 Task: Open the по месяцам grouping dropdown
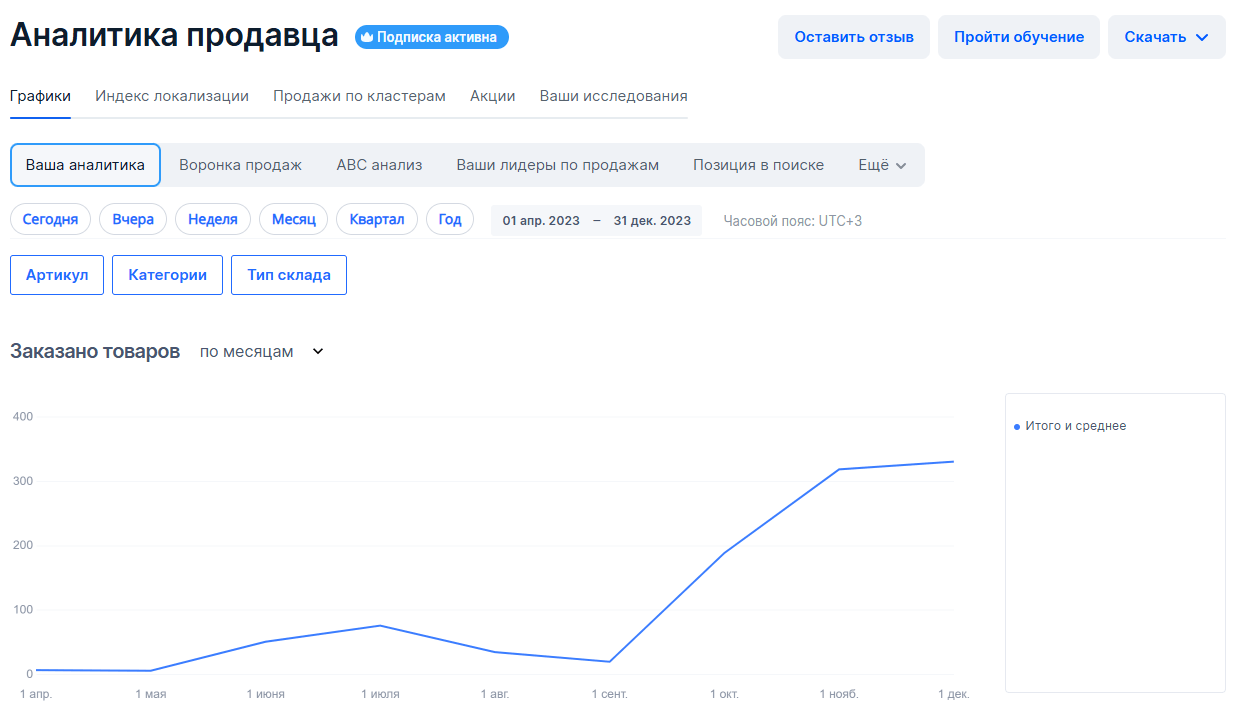pos(262,352)
